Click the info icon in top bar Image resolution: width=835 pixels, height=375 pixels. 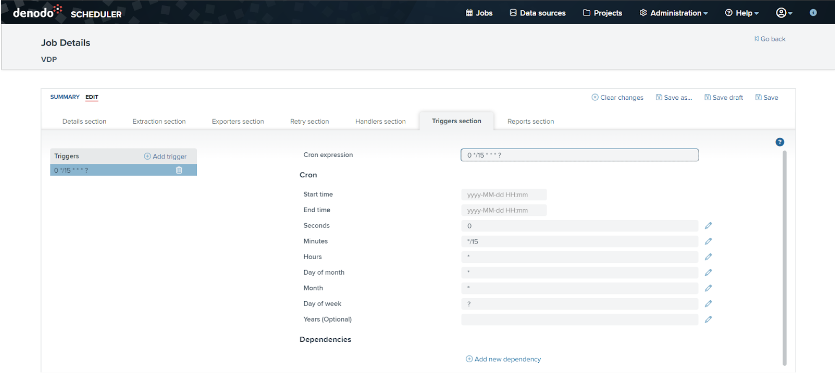point(813,13)
